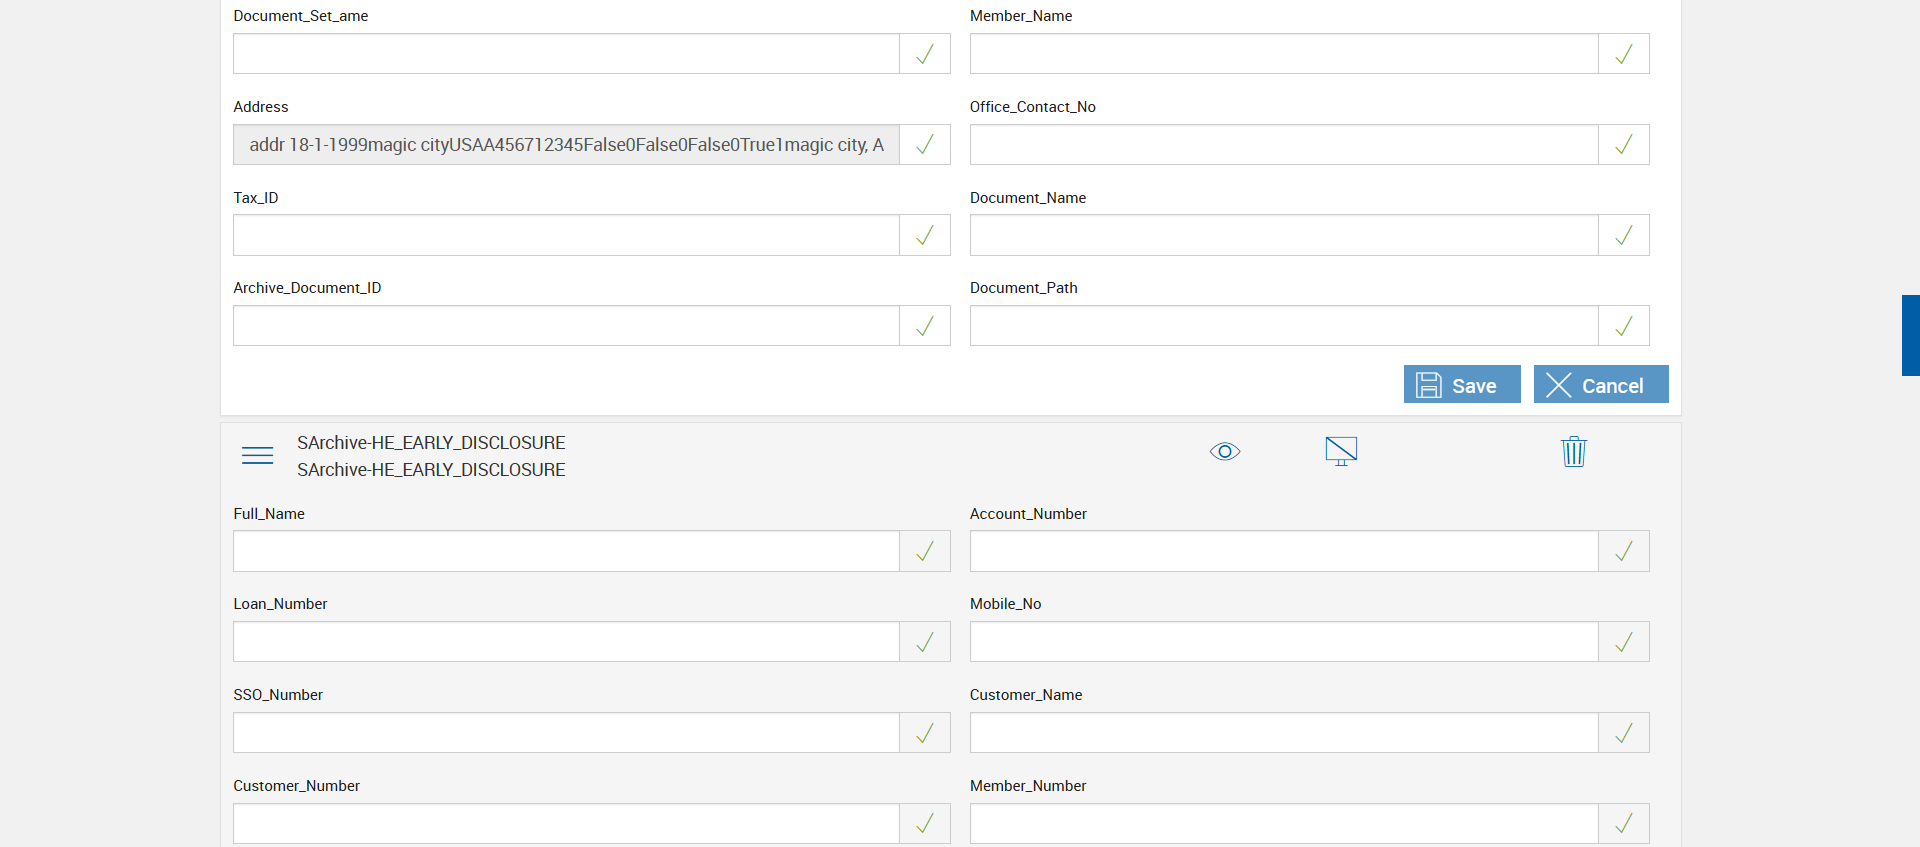Click the blue tab on right edge
The height and width of the screenshot is (847, 1920).
(x=1910, y=335)
